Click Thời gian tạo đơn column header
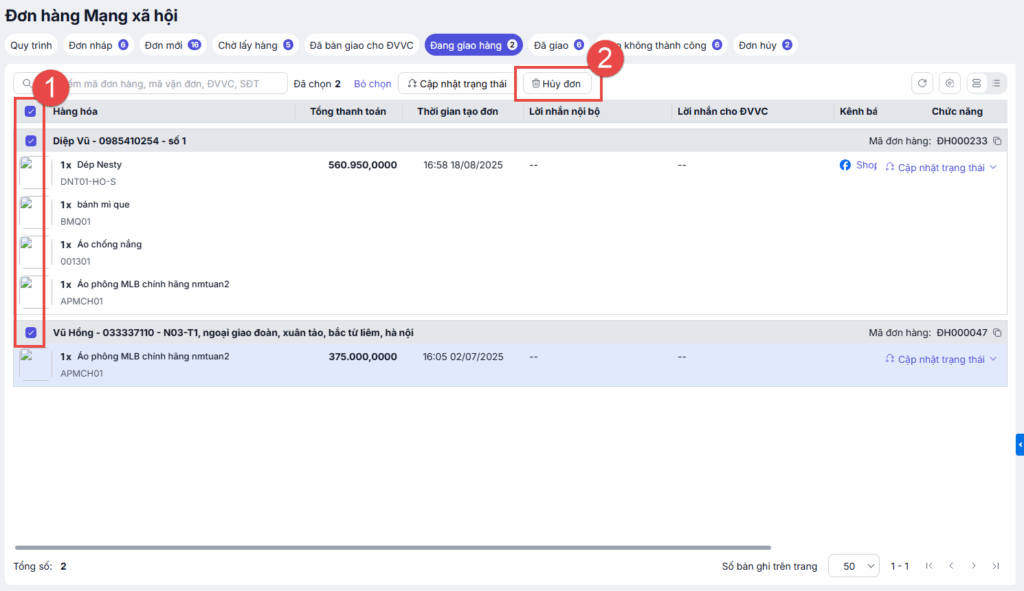Screen dimensions: 1024x591 458,112
